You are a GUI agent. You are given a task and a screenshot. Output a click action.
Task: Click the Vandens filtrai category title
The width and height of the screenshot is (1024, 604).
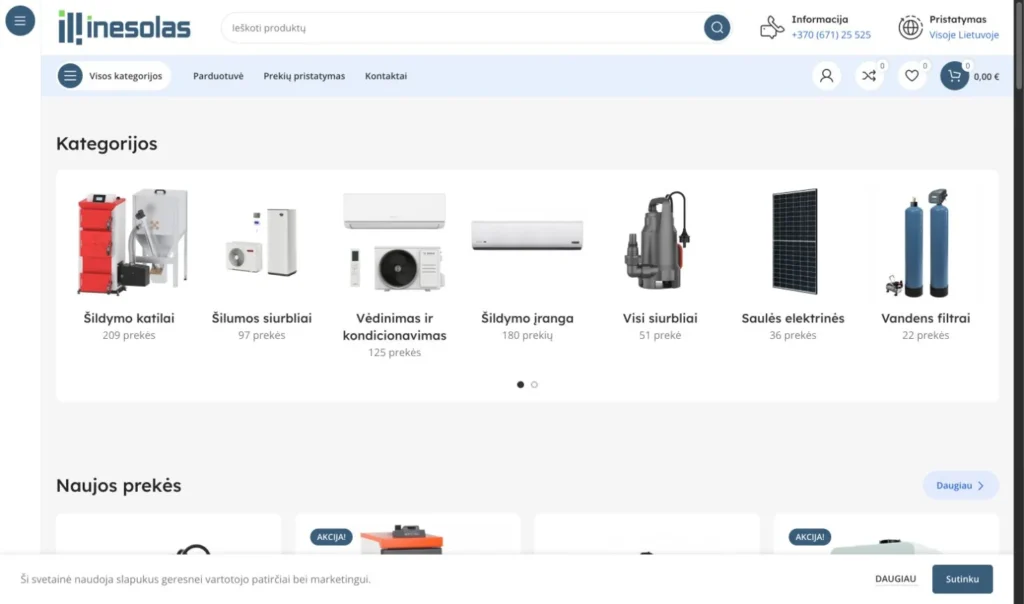925,318
